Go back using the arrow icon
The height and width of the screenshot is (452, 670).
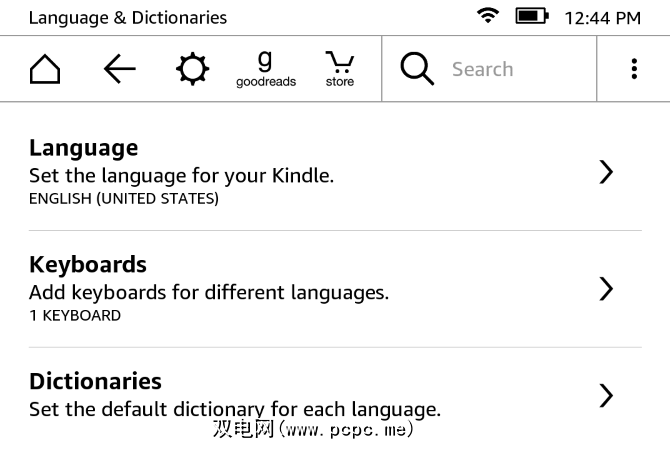click(119, 69)
